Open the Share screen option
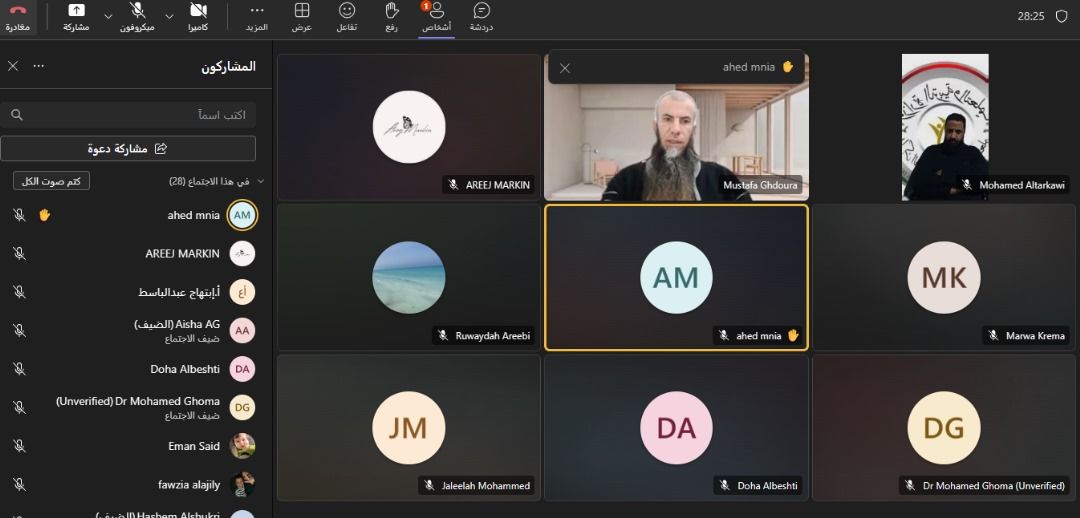1080x518 pixels. [x=76, y=16]
